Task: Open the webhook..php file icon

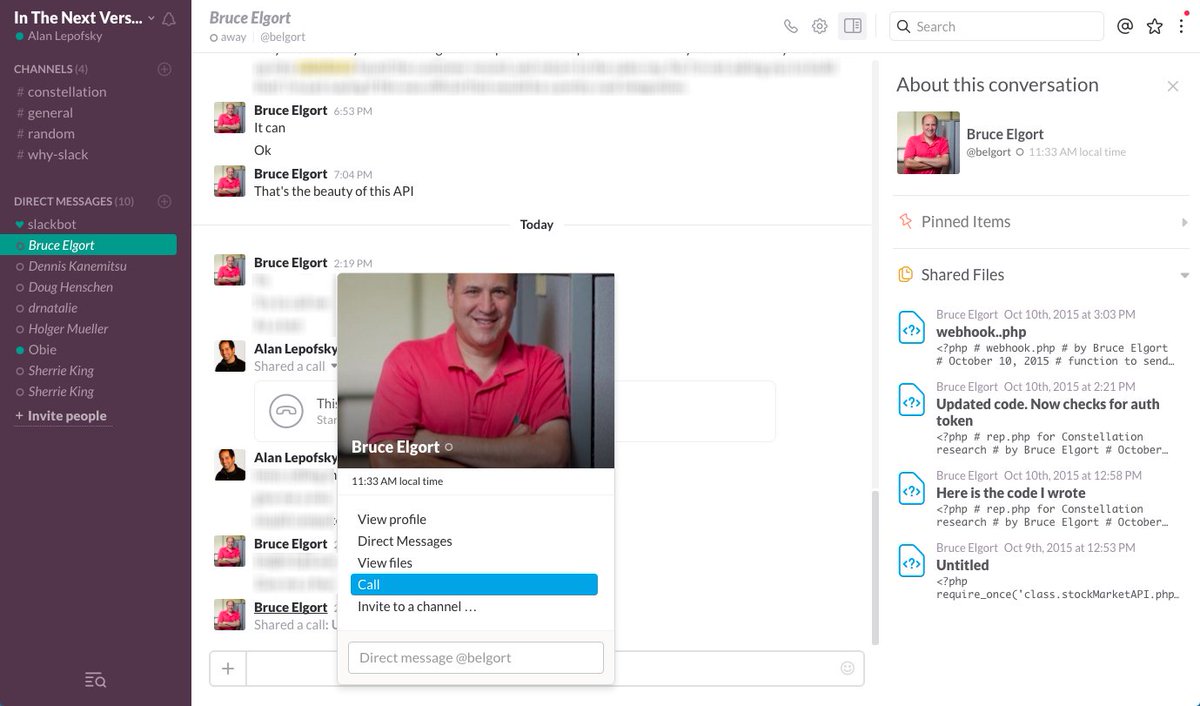Action: 911,327
